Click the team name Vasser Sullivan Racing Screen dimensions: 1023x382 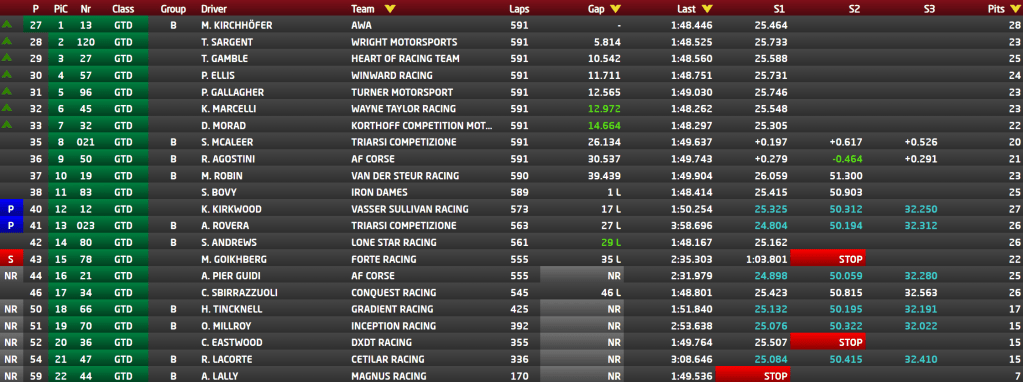410,209
